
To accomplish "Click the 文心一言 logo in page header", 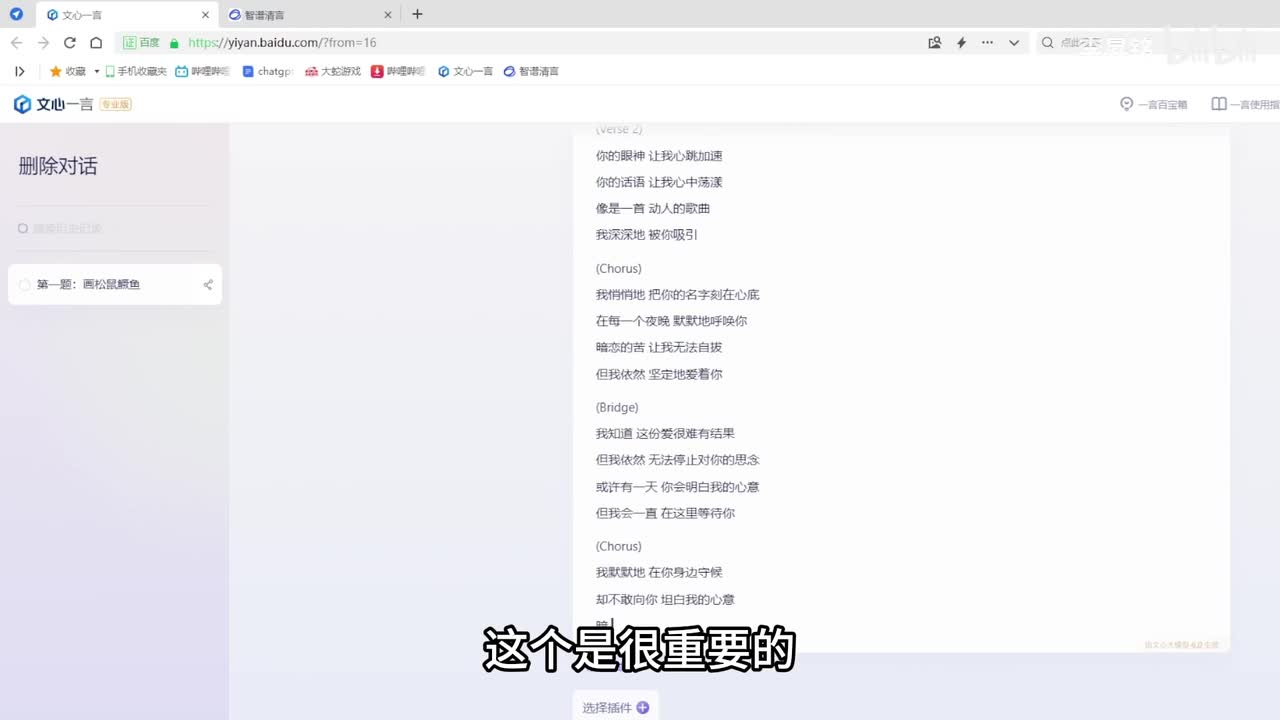I will (53, 104).
